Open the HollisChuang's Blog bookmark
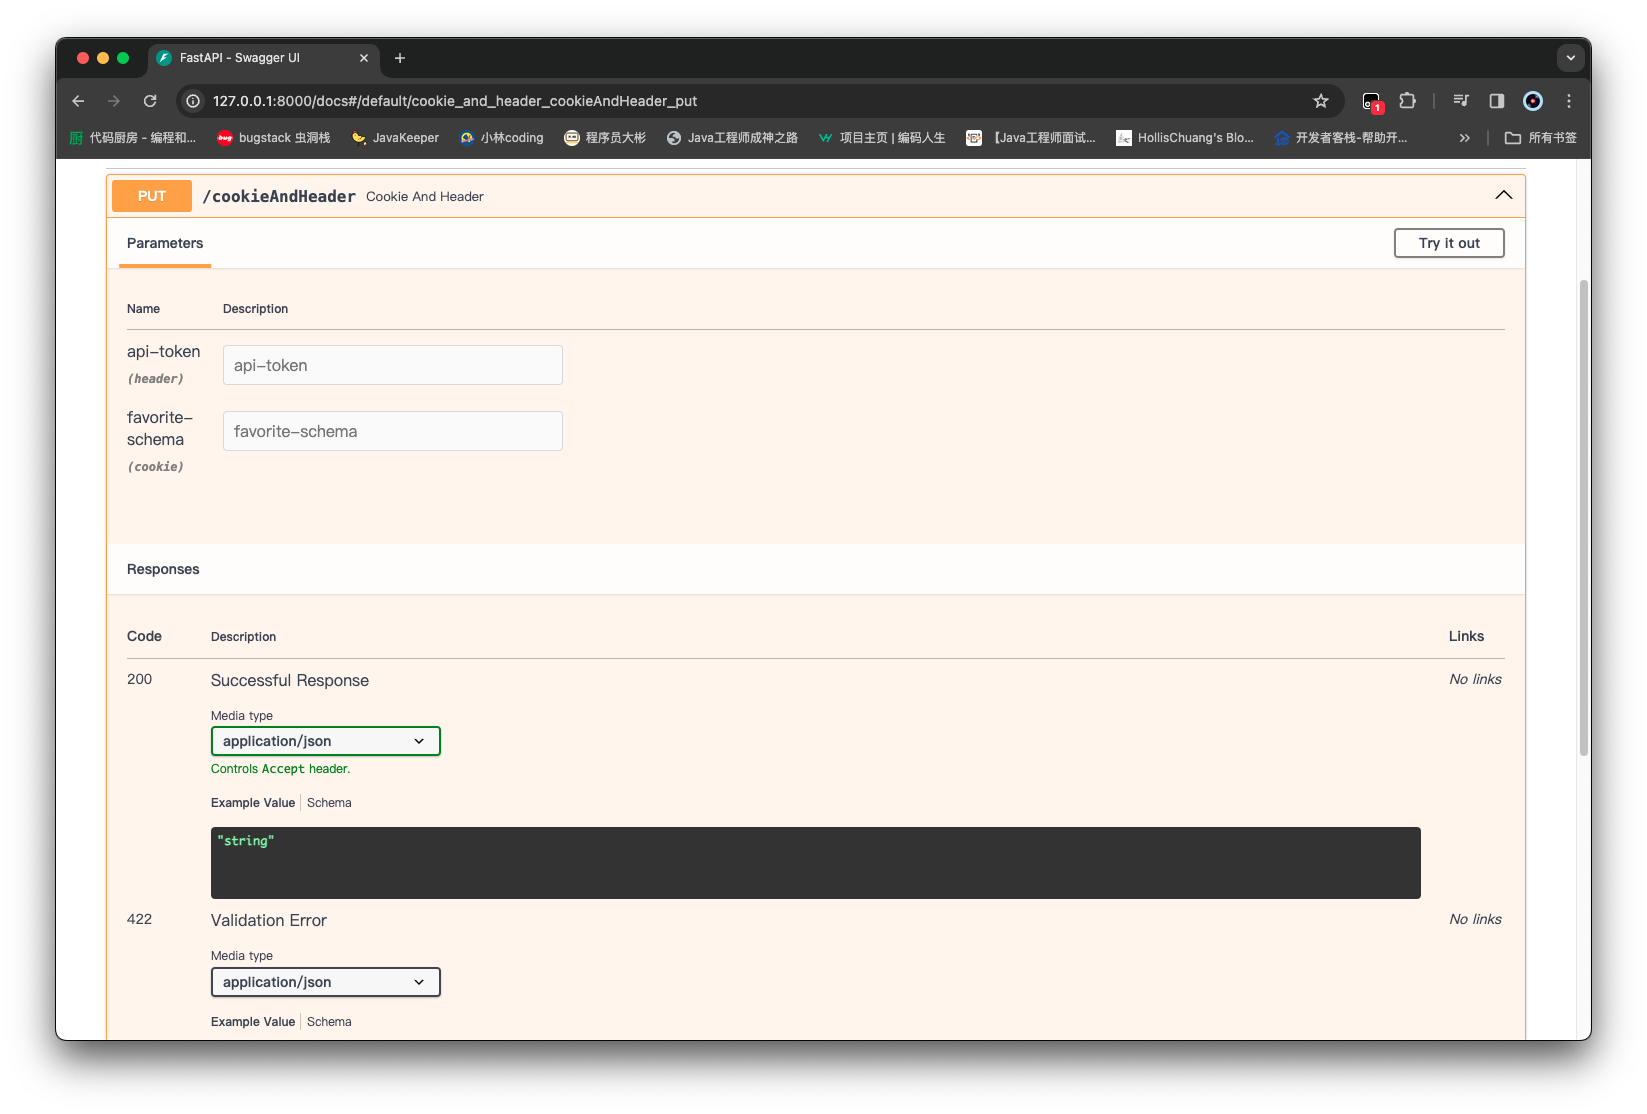Viewport: 1647px width, 1114px height. (1185, 138)
